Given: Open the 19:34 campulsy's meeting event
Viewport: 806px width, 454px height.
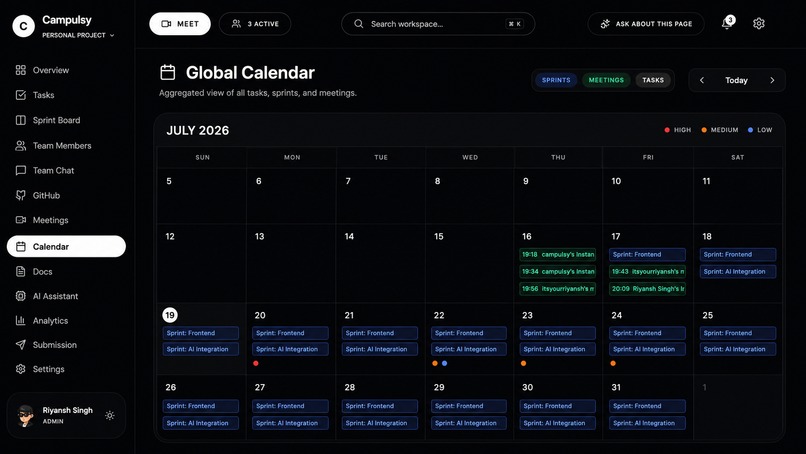Looking at the screenshot, I should (x=558, y=271).
